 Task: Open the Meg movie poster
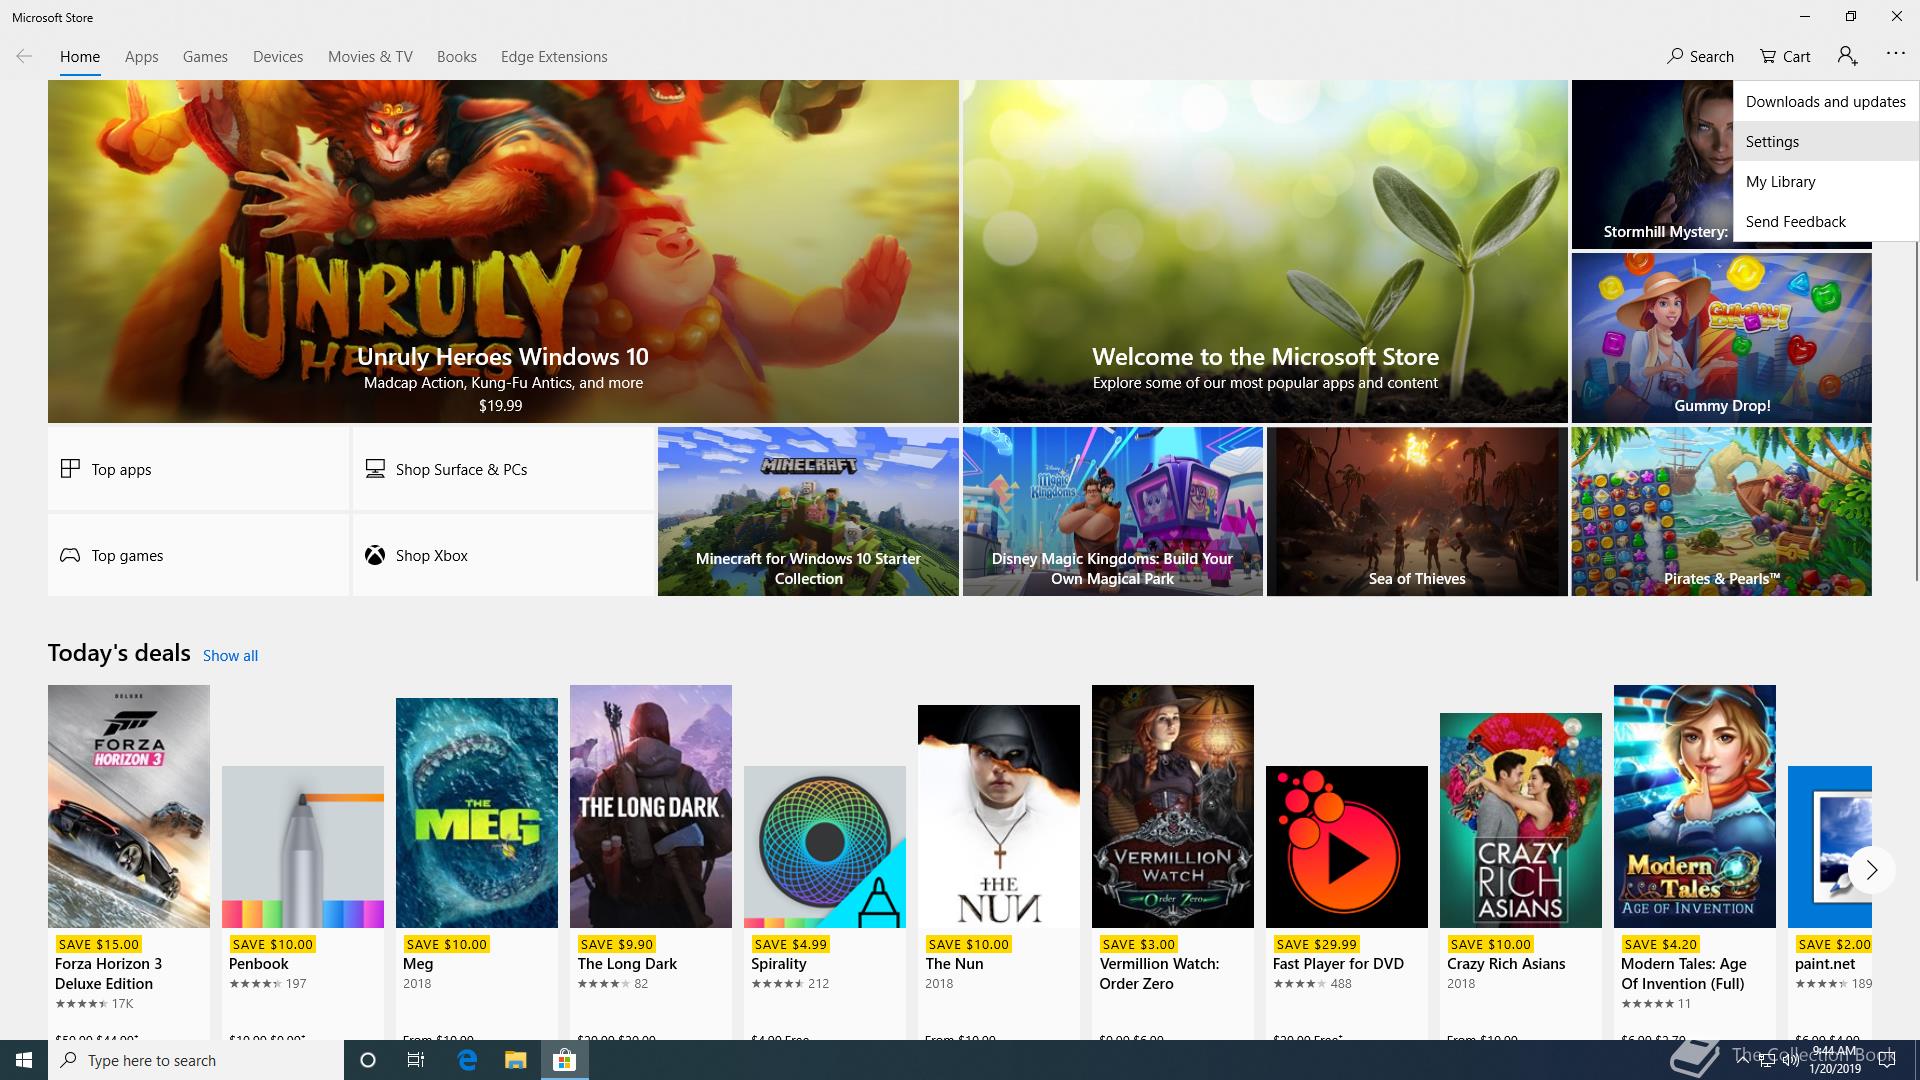tap(477, 813)
